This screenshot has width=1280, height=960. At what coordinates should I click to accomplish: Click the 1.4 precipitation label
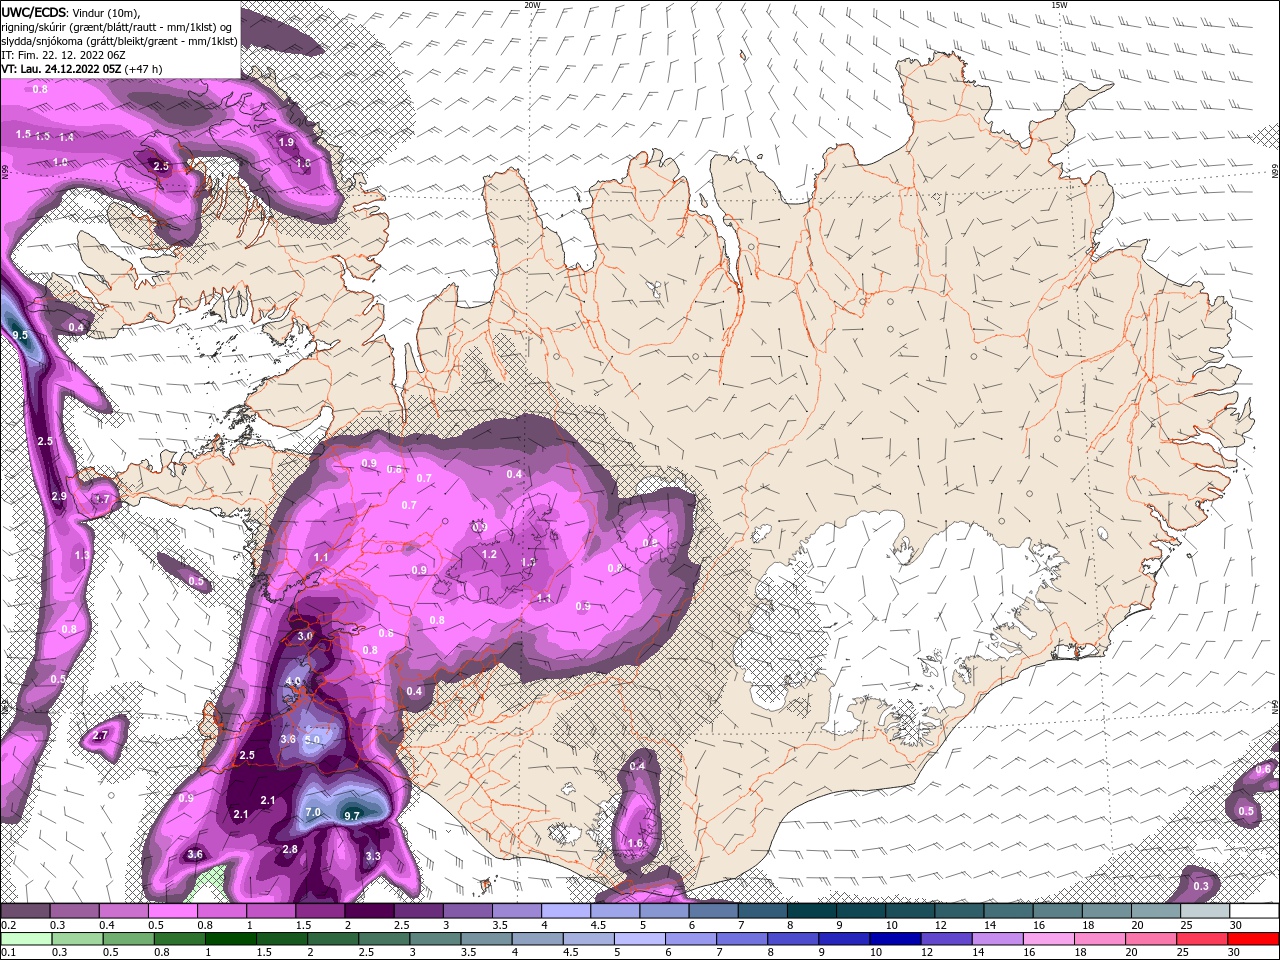click(67, 137)
